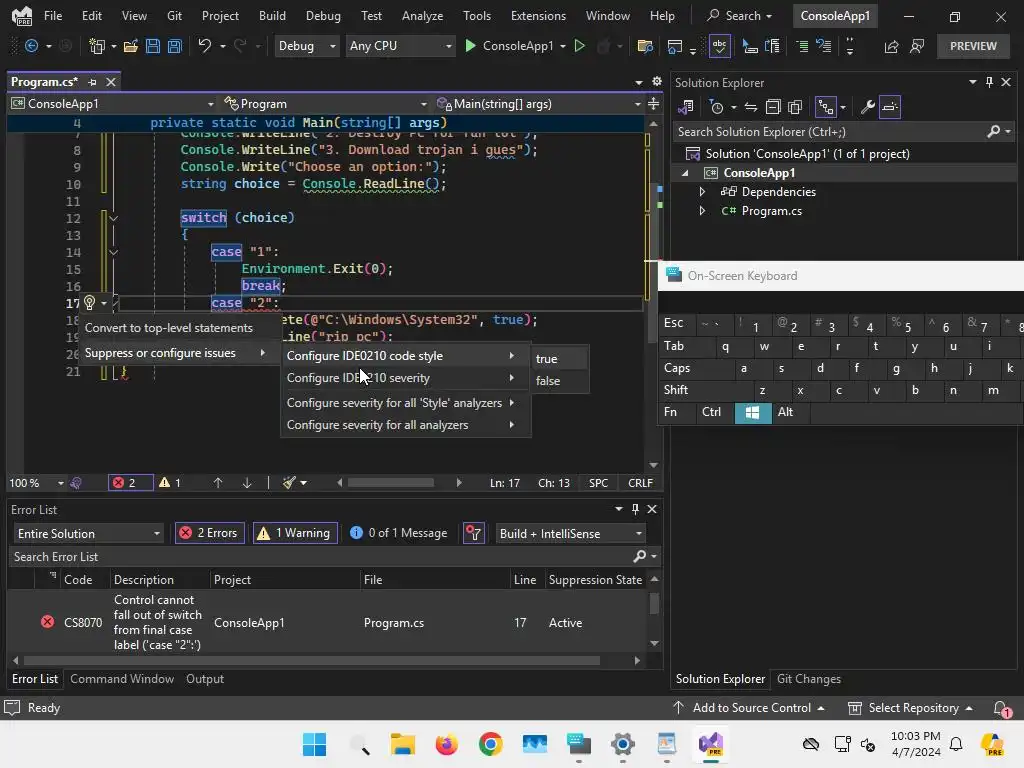Toggle the 0 of 1 Message filter

tap(398, 534)
